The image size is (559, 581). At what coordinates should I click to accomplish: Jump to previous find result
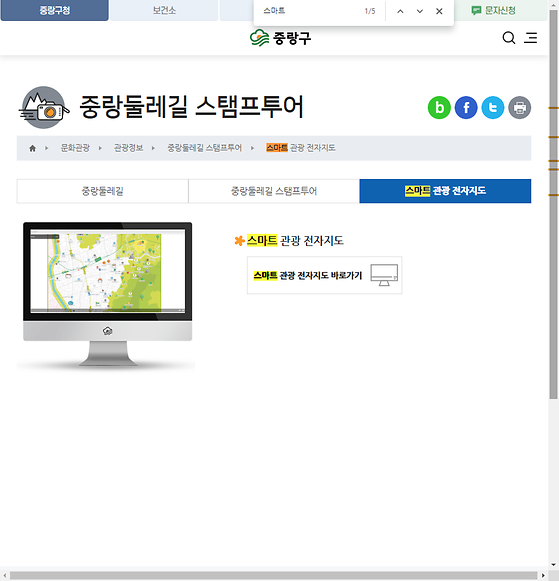(400, 11)
